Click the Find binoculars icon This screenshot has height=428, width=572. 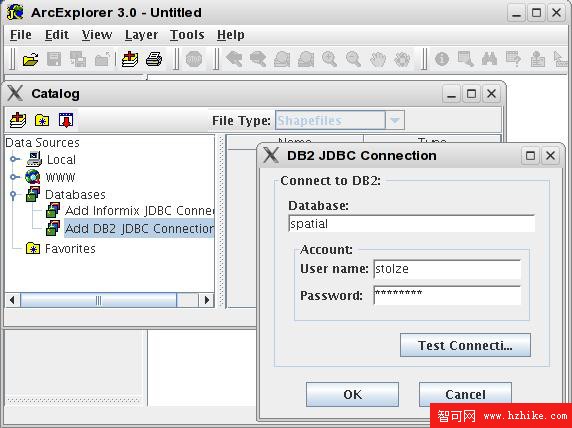tap(490, 59)
